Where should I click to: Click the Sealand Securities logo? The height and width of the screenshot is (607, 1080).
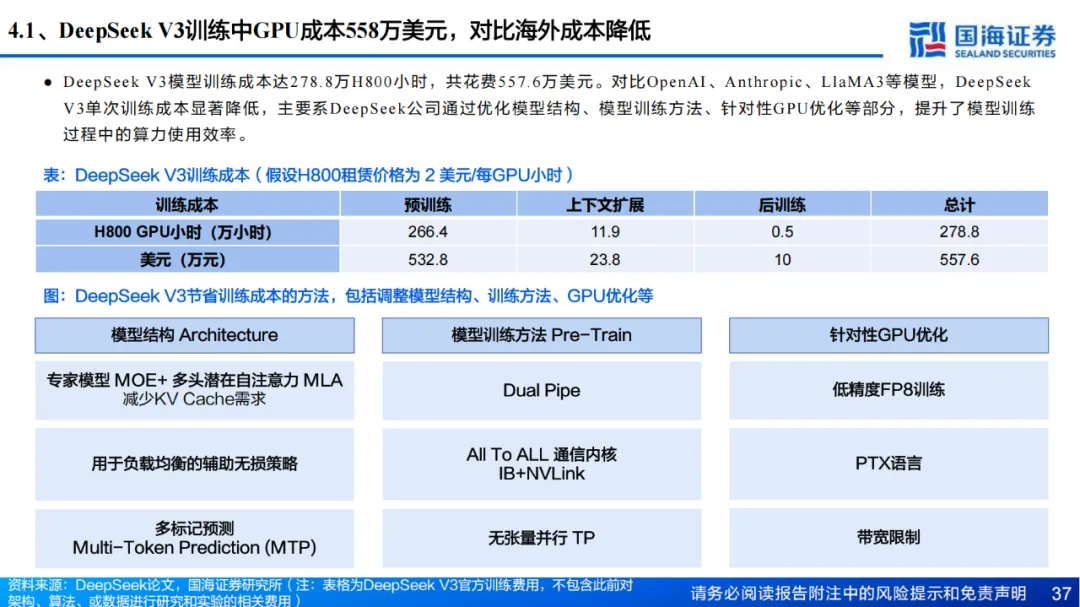982,40
